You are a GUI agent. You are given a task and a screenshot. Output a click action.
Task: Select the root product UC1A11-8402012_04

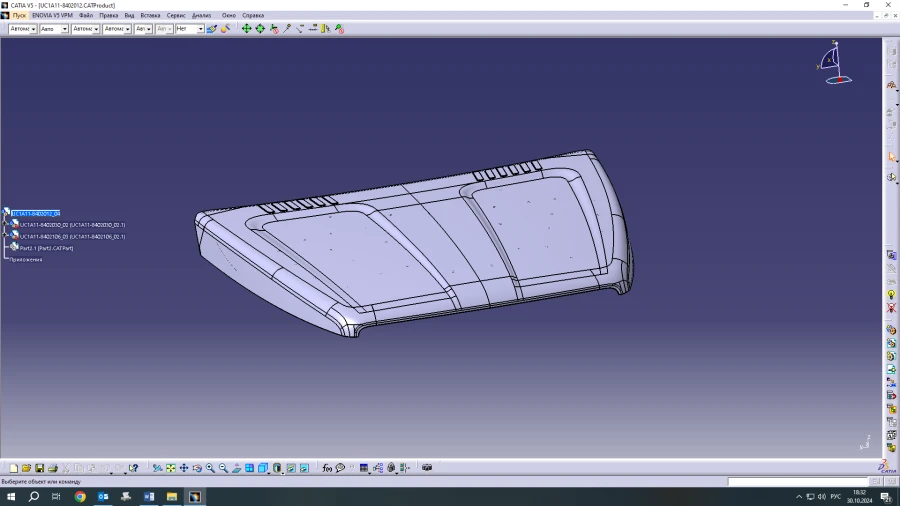point(36,213)
